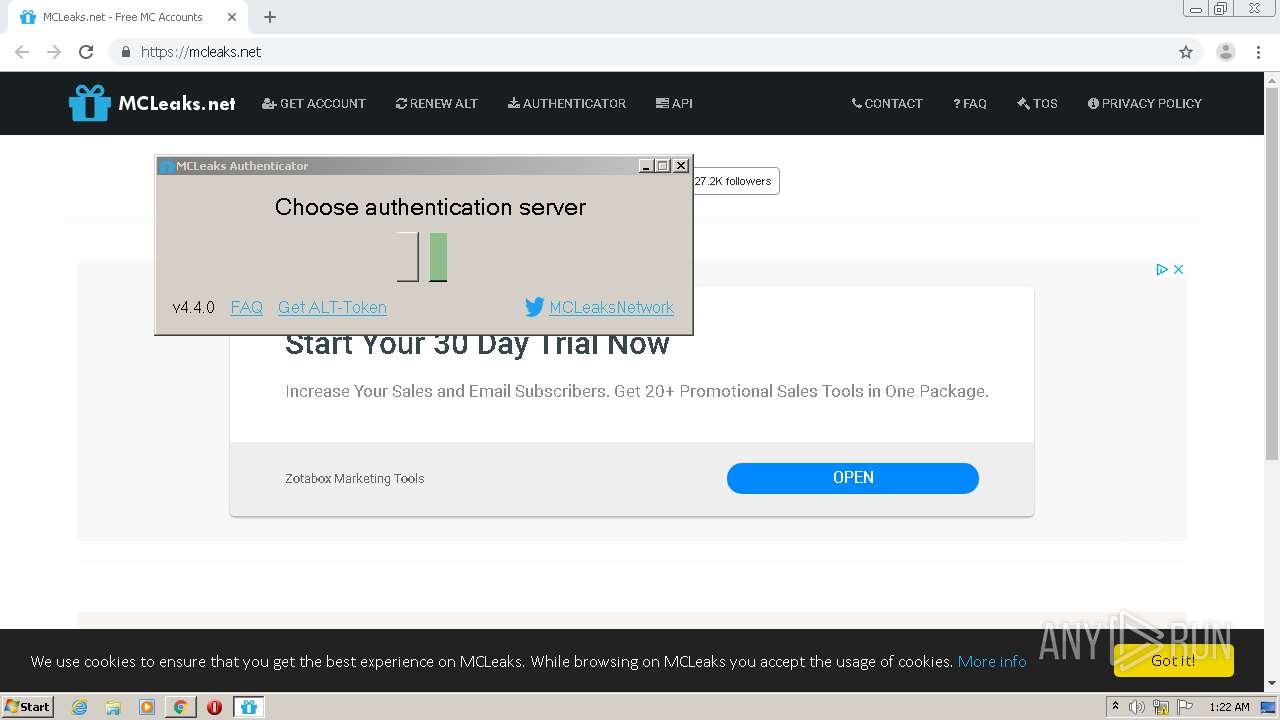Switch to MCLeaks Authenticator taskbar button
Screen dimensions: 1280x720
tap(248, 707)
